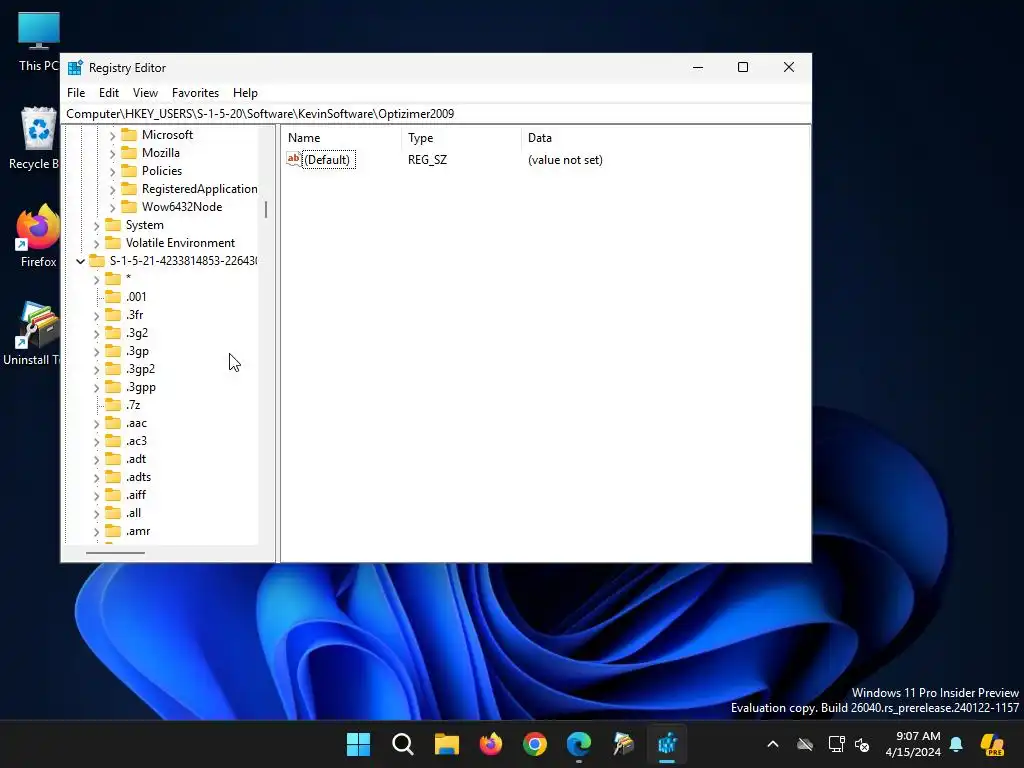Open the File menu
Image resolution: width=1024 pixels, height=768 pixels.
click(76, 93)
